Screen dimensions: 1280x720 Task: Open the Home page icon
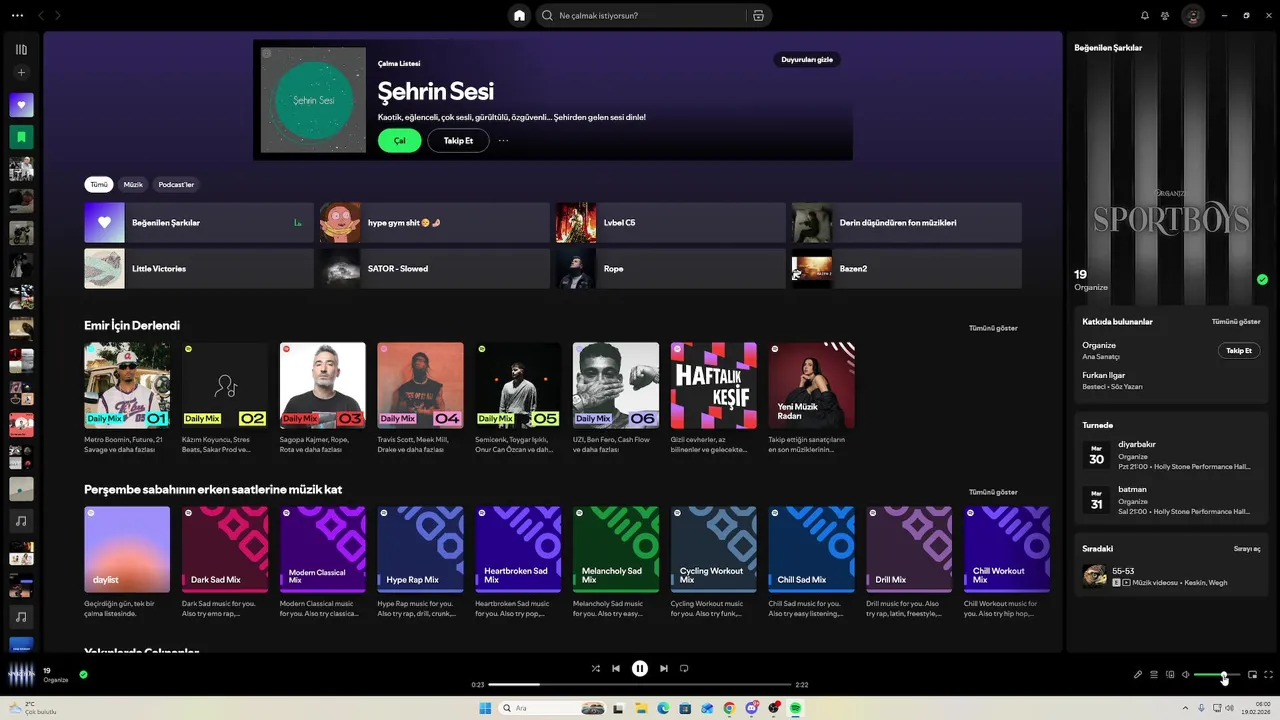(519, 15)
